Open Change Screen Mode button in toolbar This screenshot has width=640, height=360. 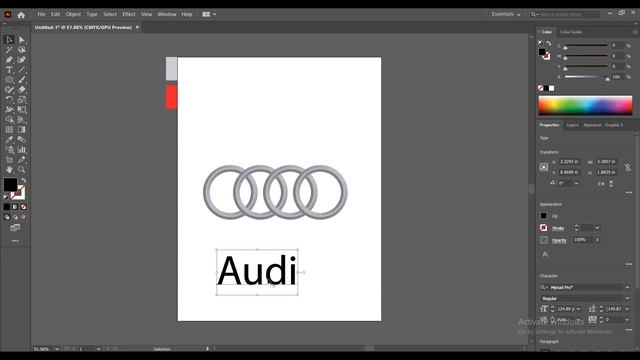tap(15, 227)
